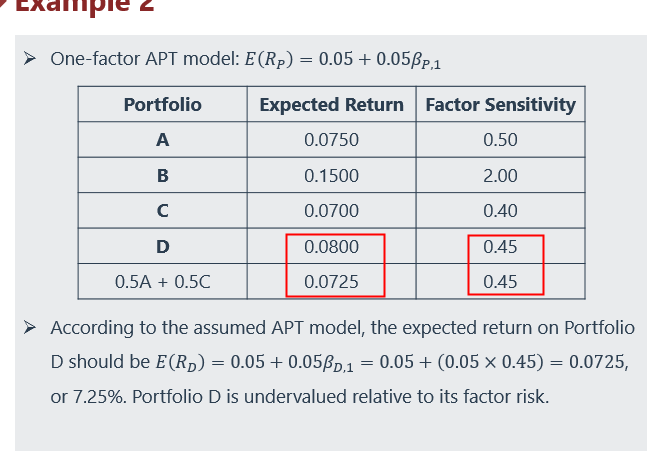The height and width of the screenshot is (451, 662).
Task: Click the Portfolio column header
Action: (162, 104)
